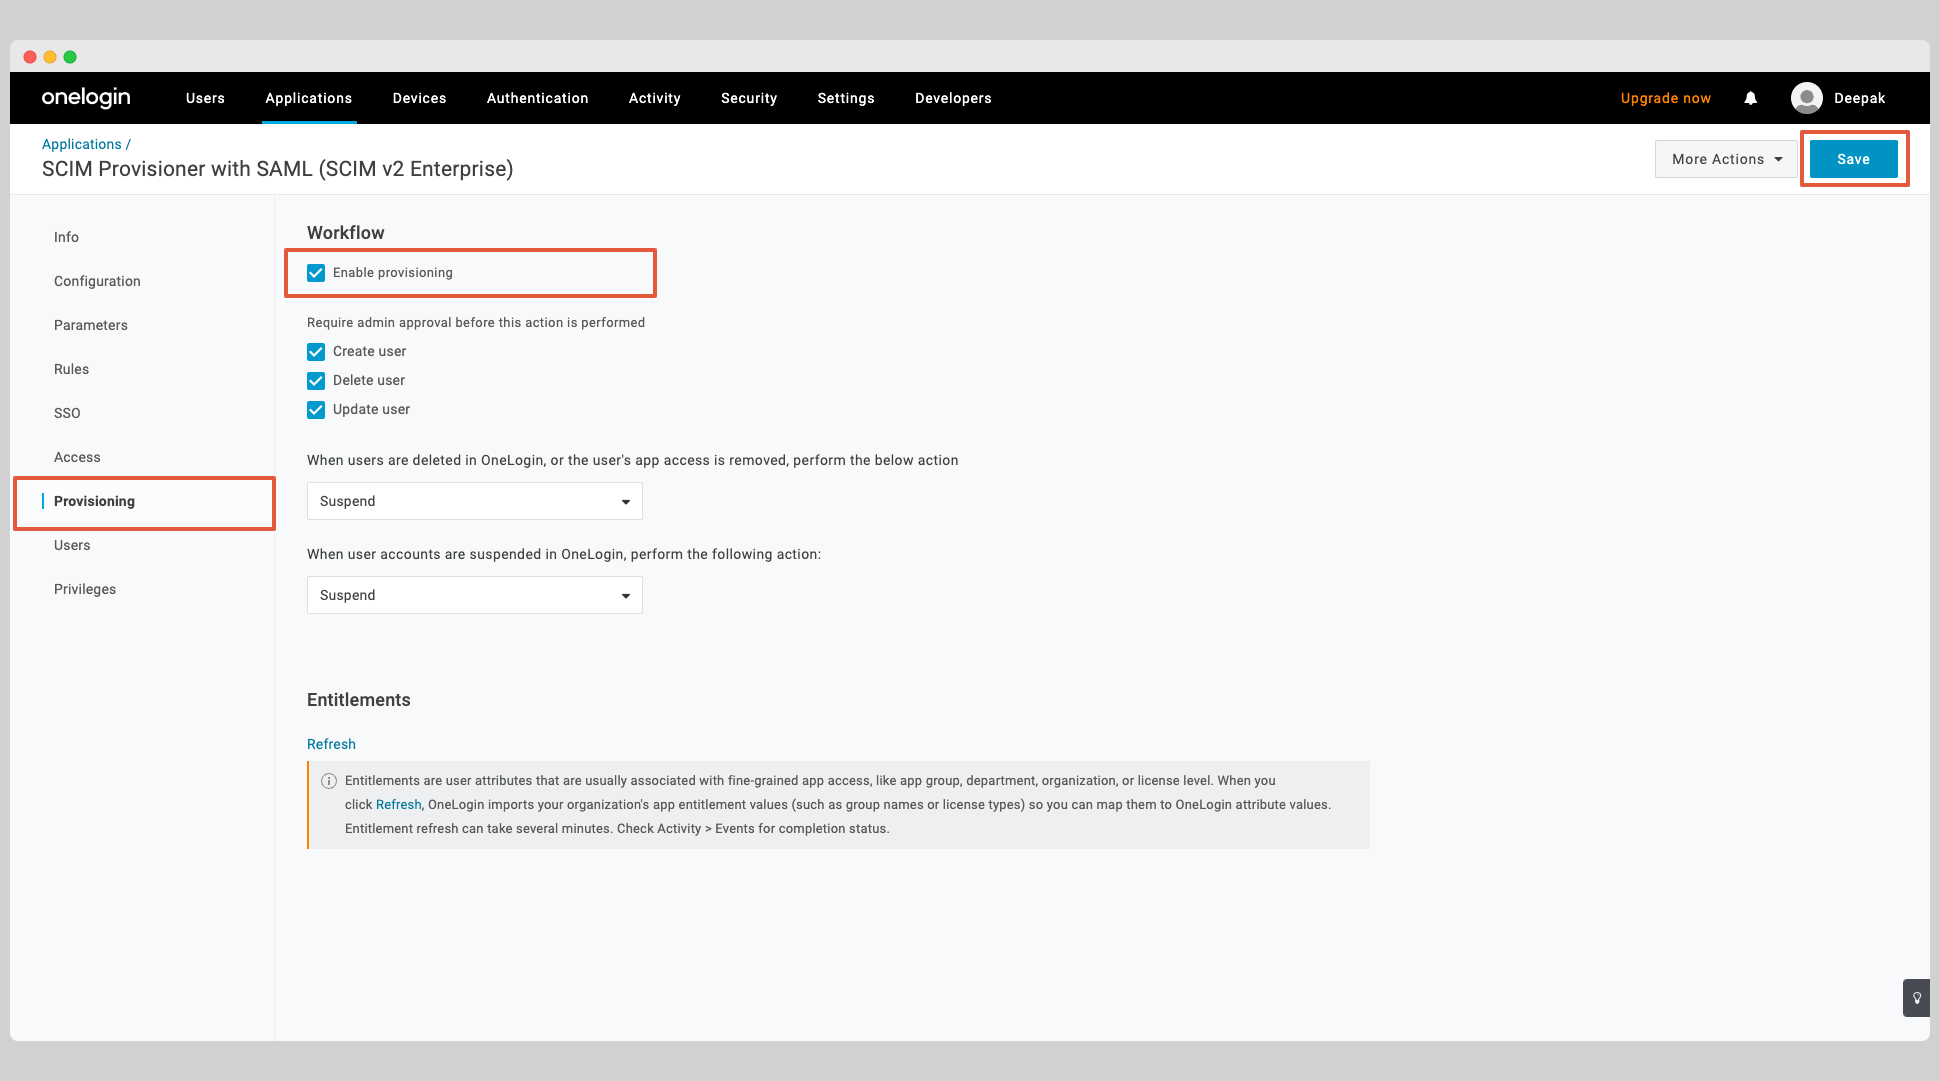Viewport: 1940px width, 1081px height.
Task: Open the More Actions menu
Action: click(x=1724, y=158)
